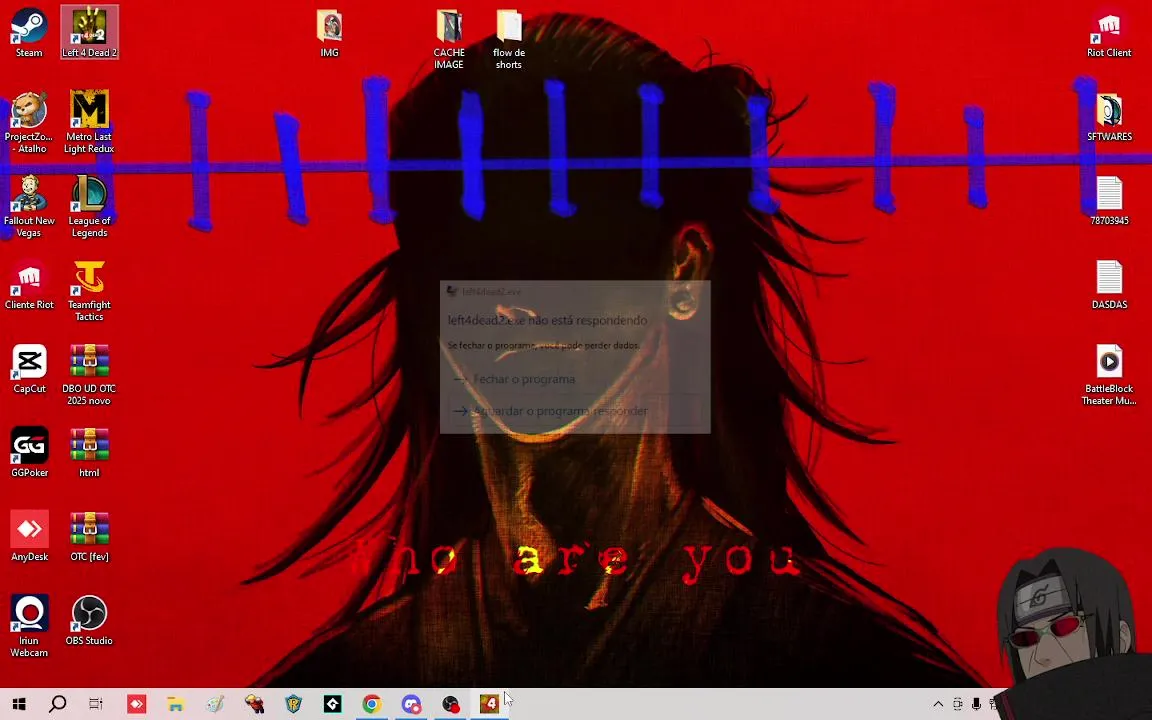
Task: Open the Cliente Riot shortcut
Action: [x=29, y=285]
